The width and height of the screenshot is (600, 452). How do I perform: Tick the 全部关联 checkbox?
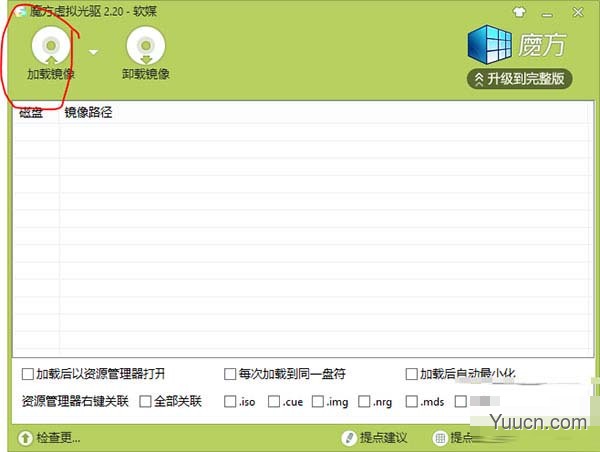(x=145, y=401)
